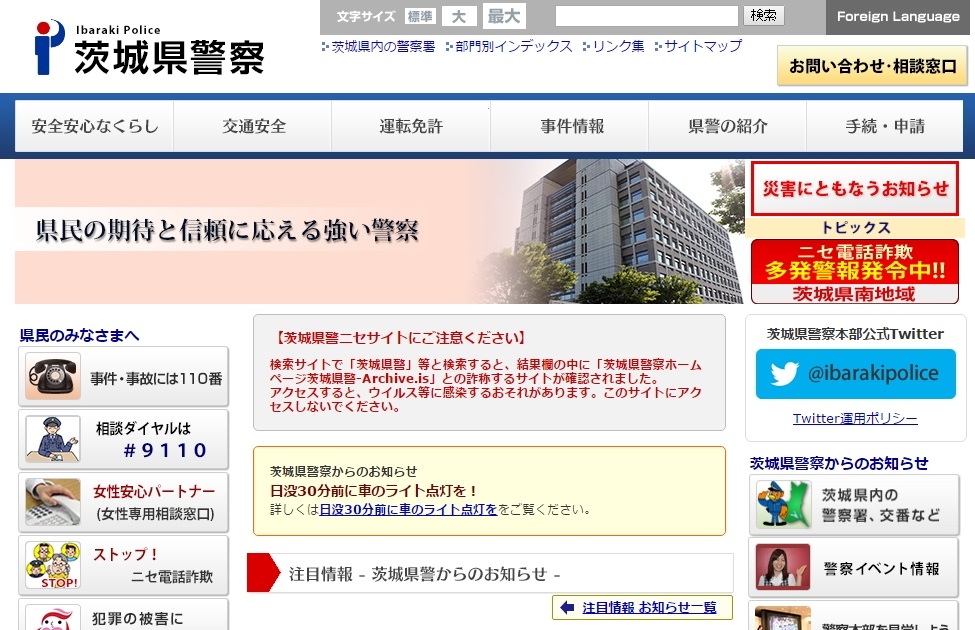Image resolution: width=975 pixels, height=630 pixels.
Task: Click the site search text field
Action: (646, 16)
